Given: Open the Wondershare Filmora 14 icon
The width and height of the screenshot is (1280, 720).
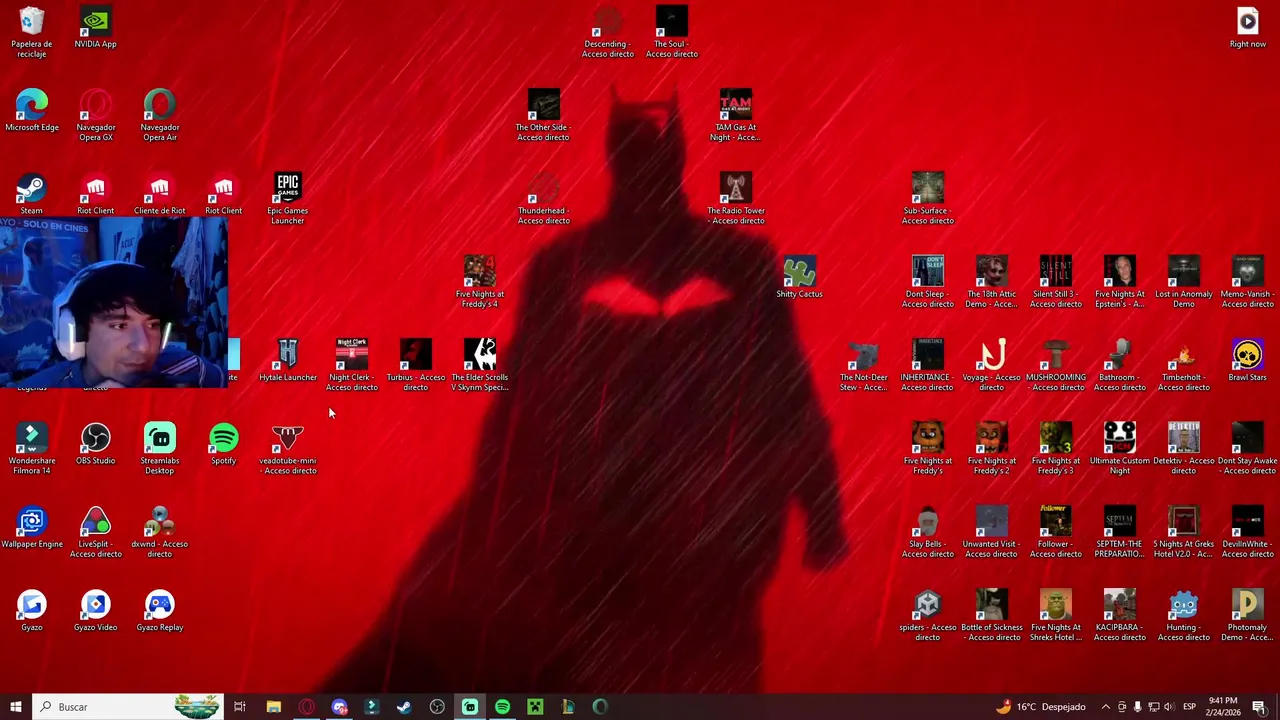Looking at the screenshot, I should point(32,449).
